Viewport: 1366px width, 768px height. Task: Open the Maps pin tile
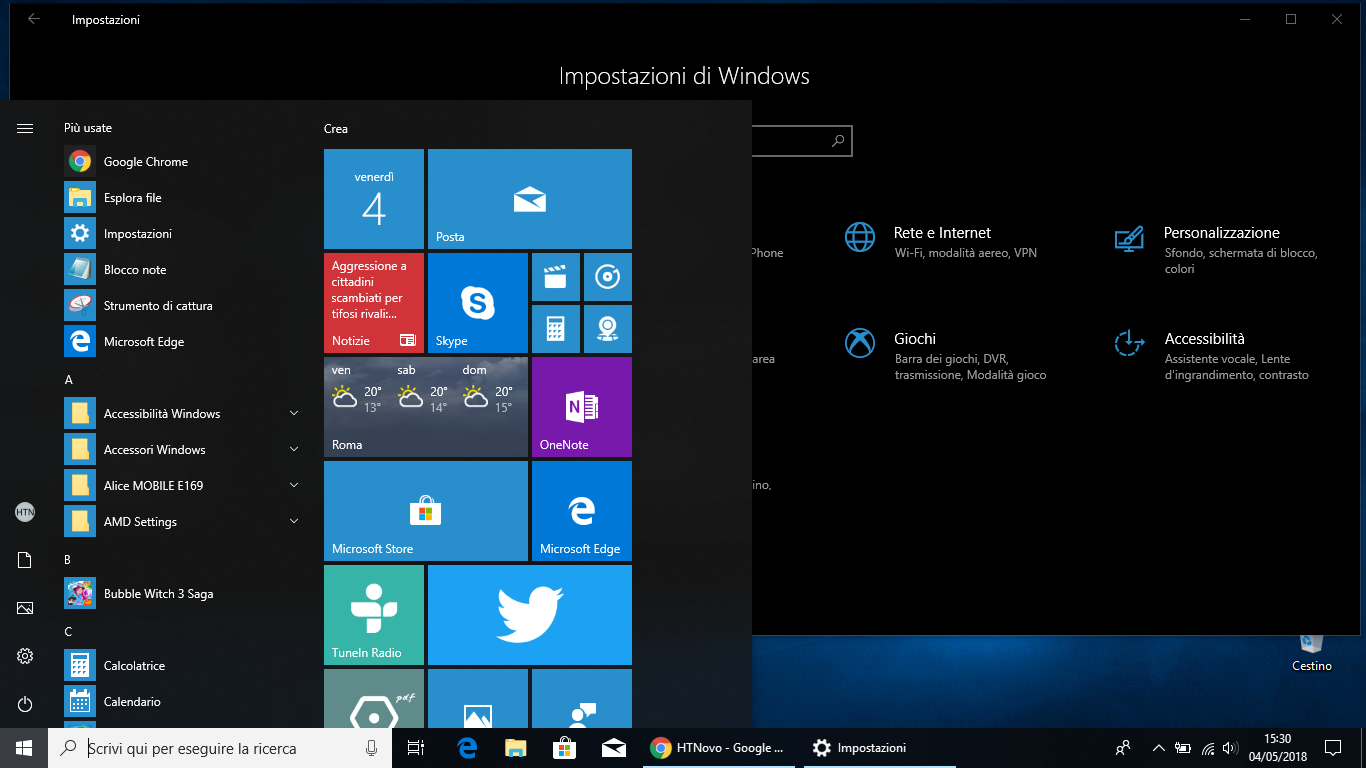pyautogui.click(x=607, y=329)
